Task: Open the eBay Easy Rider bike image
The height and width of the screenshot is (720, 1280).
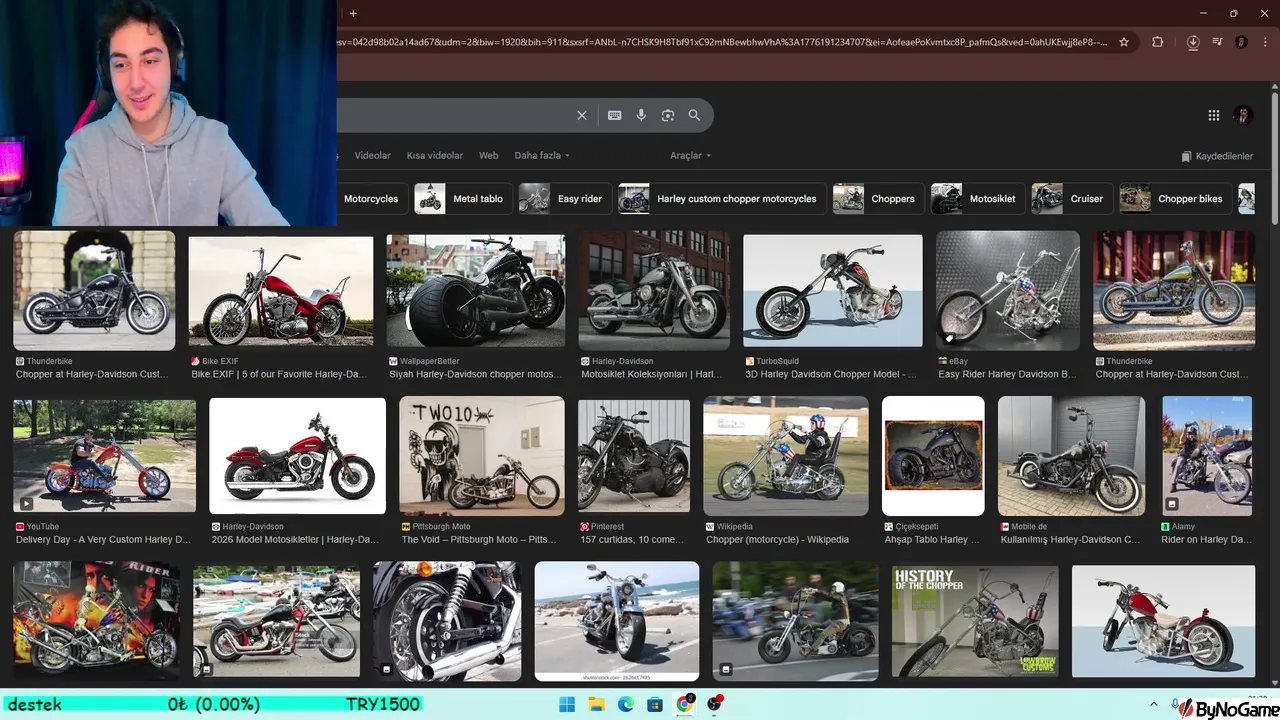Action: 1008,291
